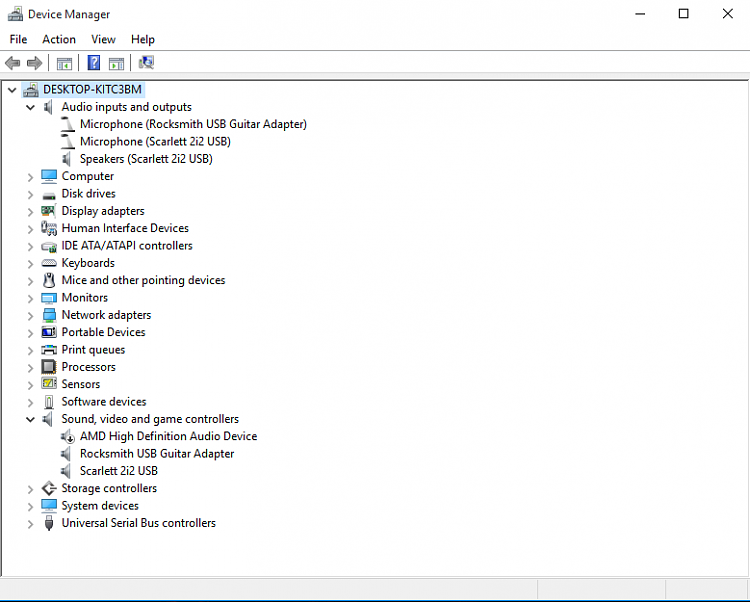Click the mouse icon for Mice and pointing devices
The height and width of the screenshot is (602, 750).
(x=49, y=280)
